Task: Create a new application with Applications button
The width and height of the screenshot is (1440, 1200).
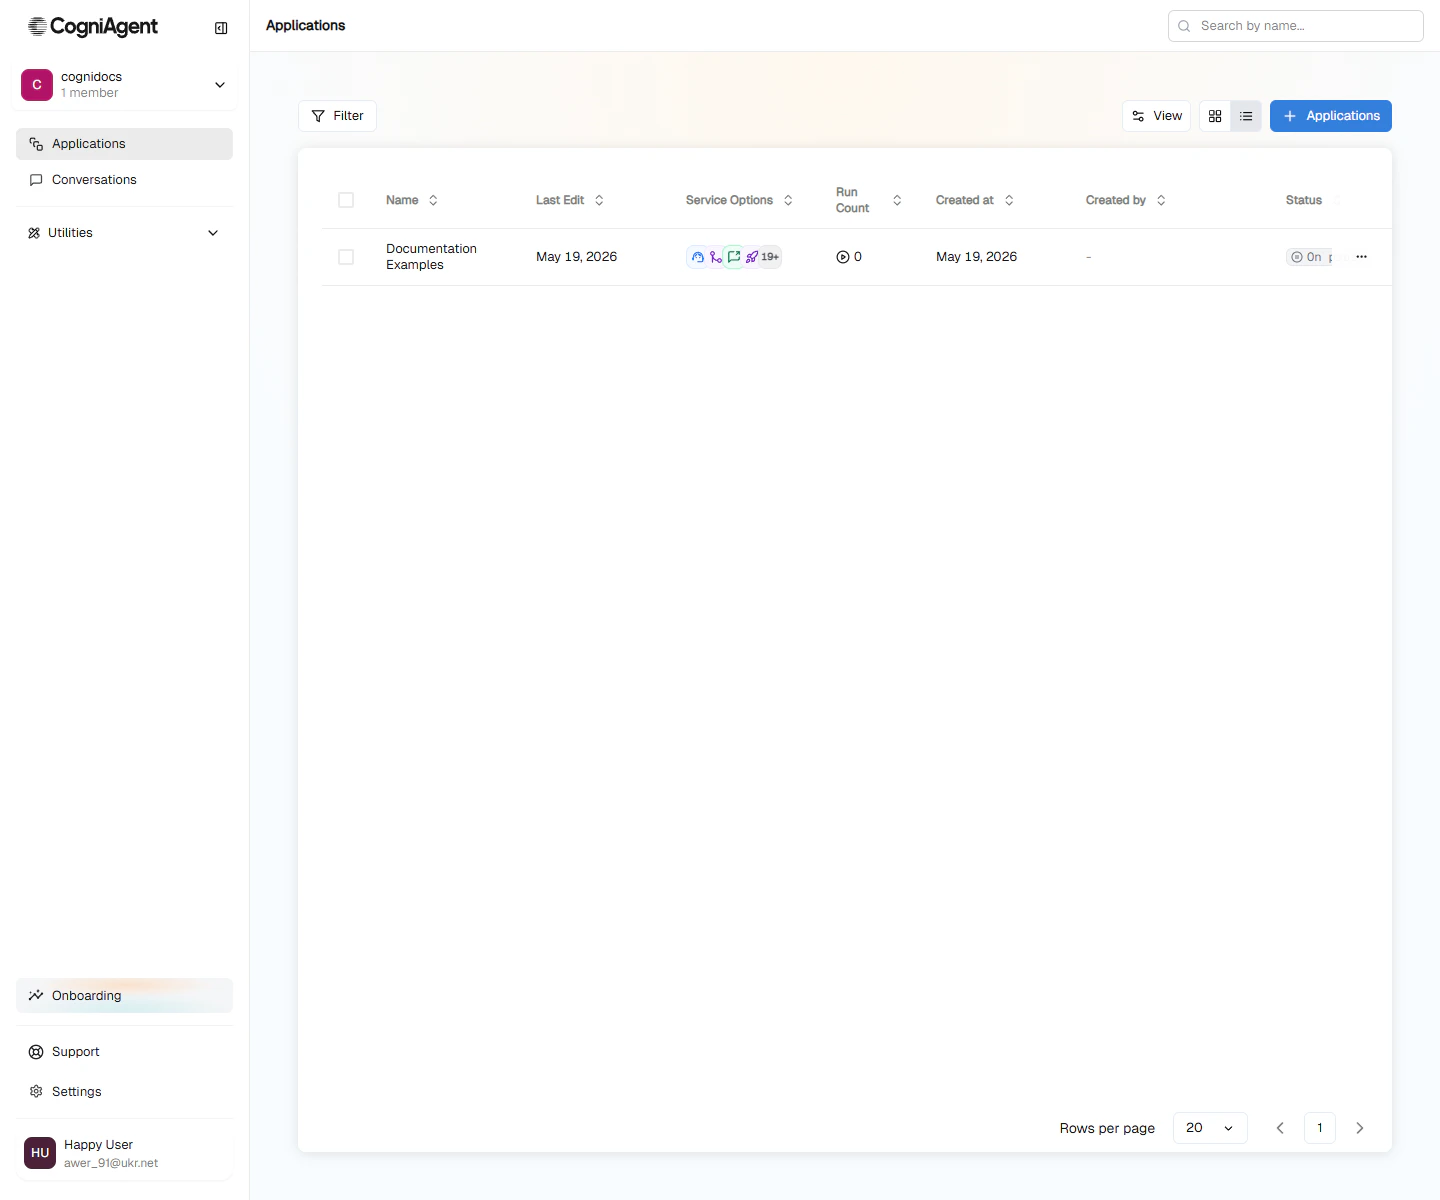Action: 1331,116
